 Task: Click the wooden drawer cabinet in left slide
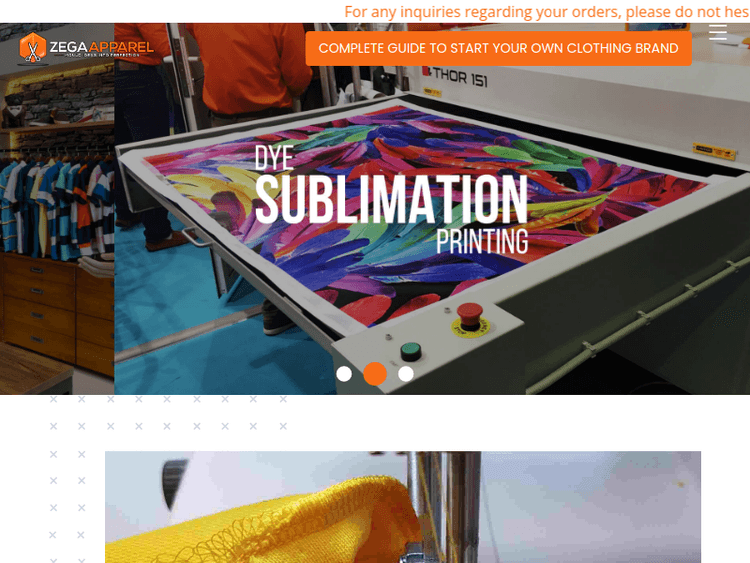57,313
